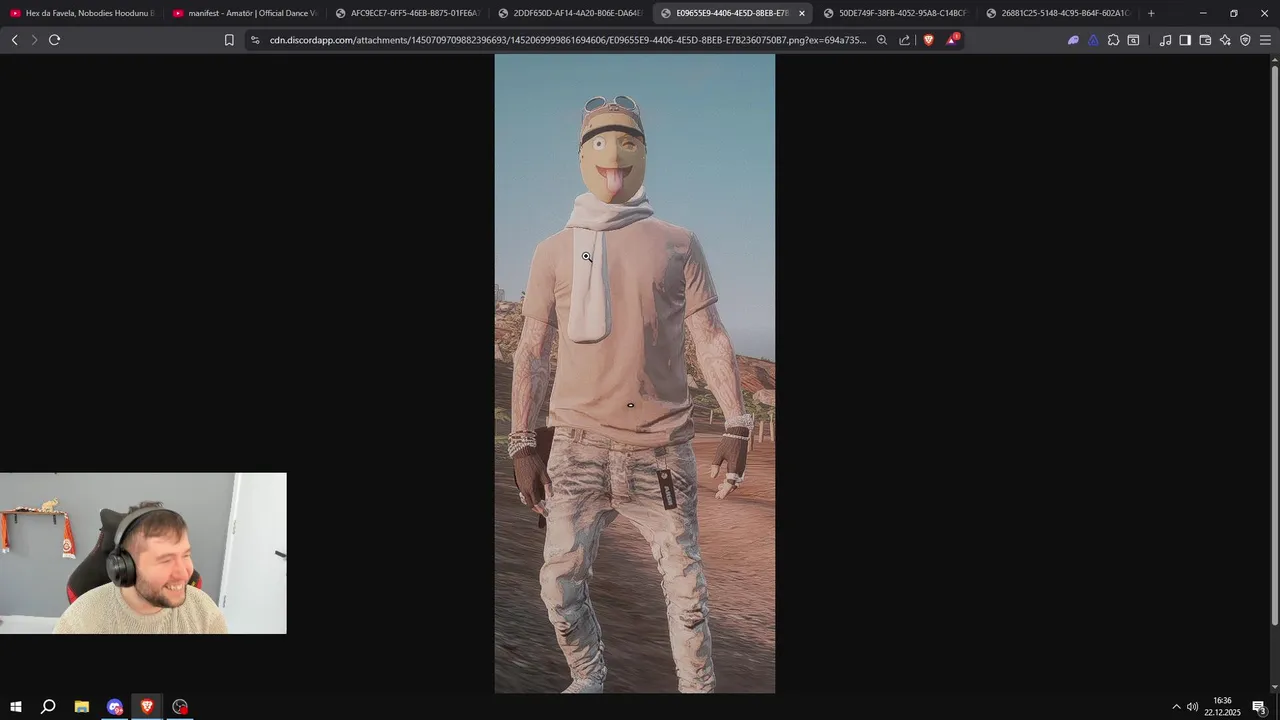The height and width of the screenshot is (720, 1280).
Task: Open the purple leaf extension
Action: [x=1073, y=40]
